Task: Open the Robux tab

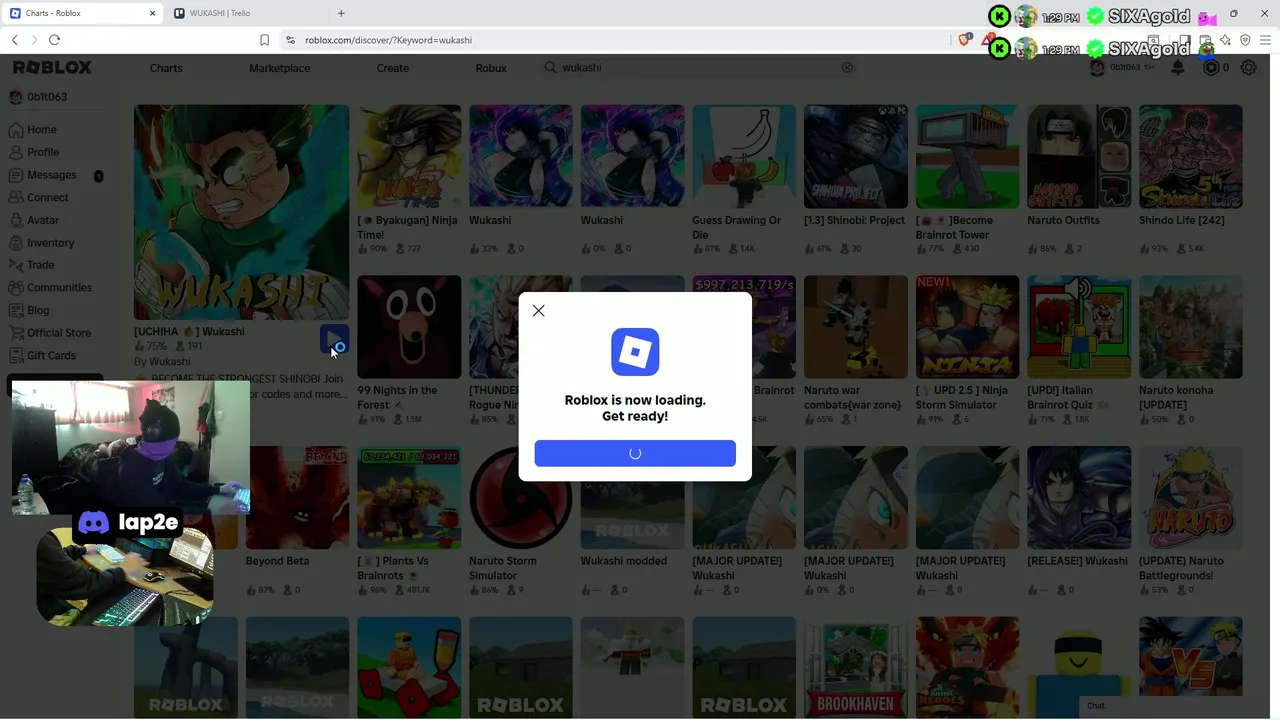Action: [491, 68]
